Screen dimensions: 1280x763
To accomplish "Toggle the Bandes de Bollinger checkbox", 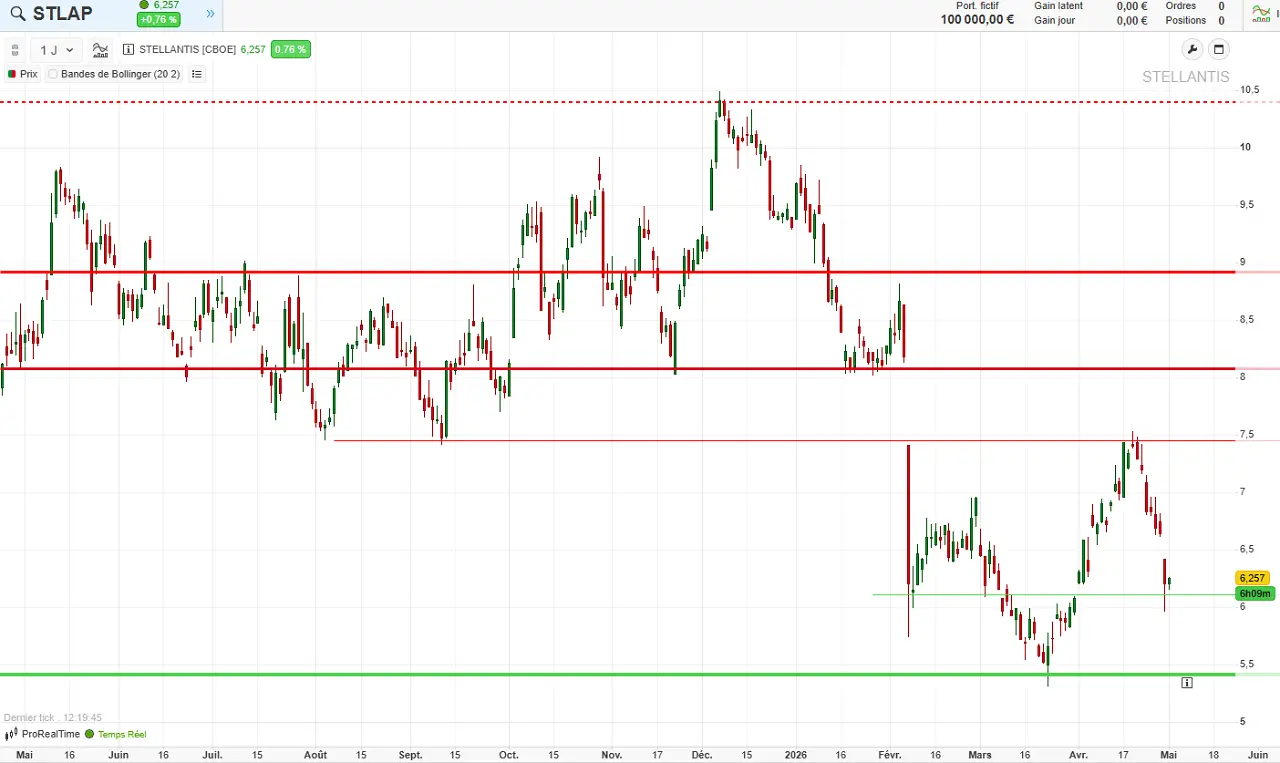I will coord(52,74).
